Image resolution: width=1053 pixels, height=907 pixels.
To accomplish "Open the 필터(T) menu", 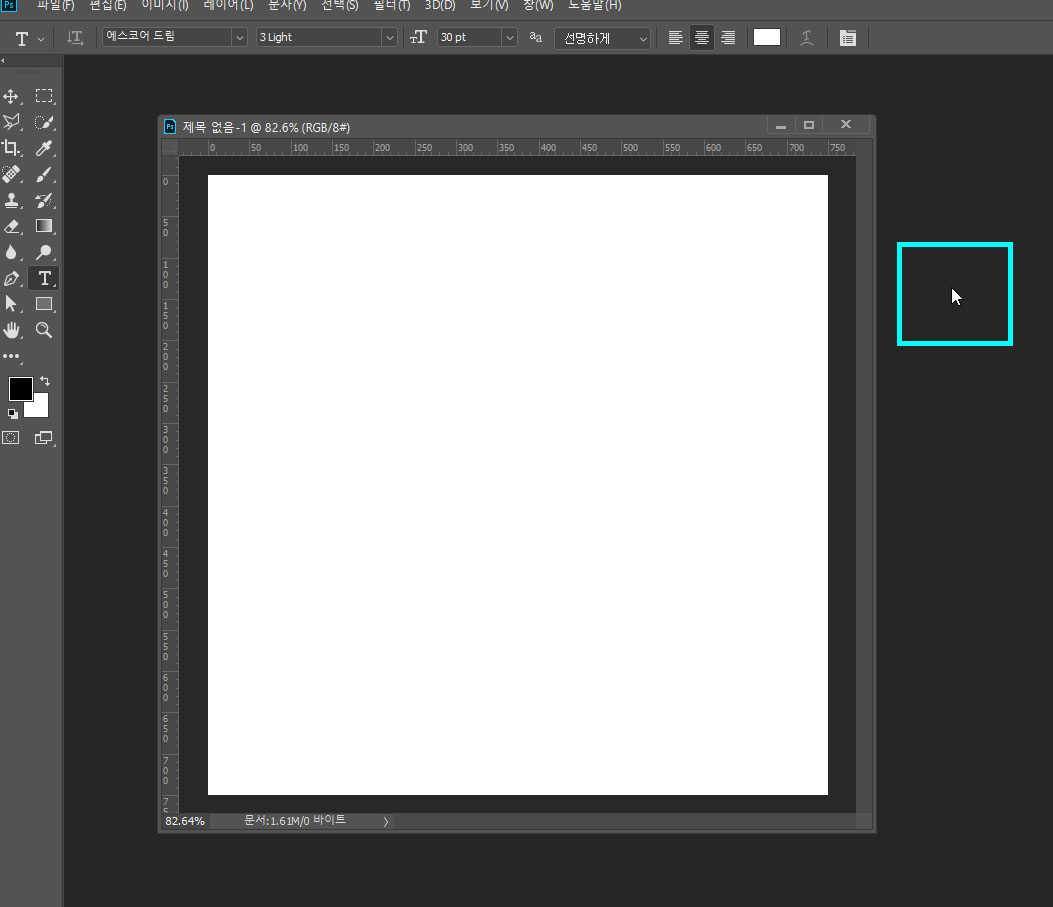I will [392, 5].
